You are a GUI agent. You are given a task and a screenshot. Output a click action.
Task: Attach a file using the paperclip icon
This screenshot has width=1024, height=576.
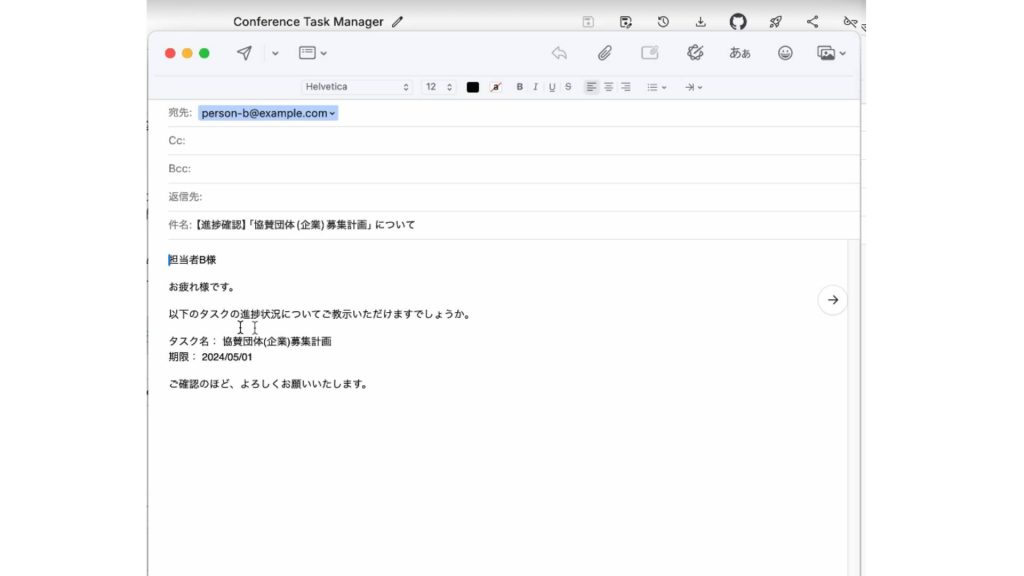click(605, 53)
